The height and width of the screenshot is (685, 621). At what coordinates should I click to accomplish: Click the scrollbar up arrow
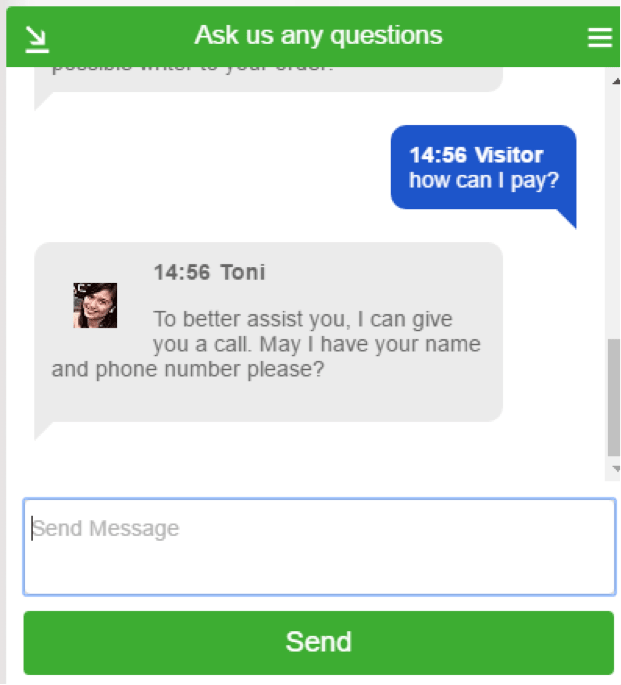click(616, 81)
